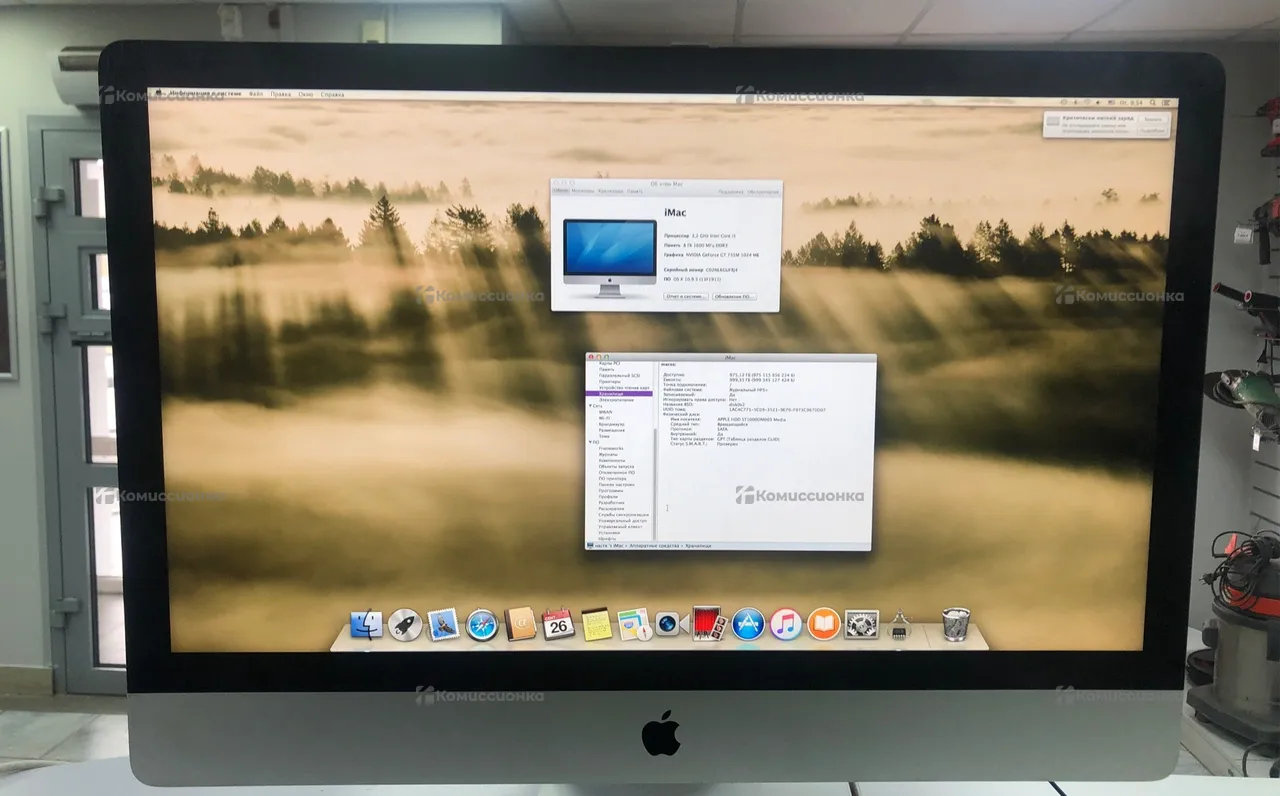
Task: Open Обслуживание link in About This Mac
Action: tap(763, 192)
